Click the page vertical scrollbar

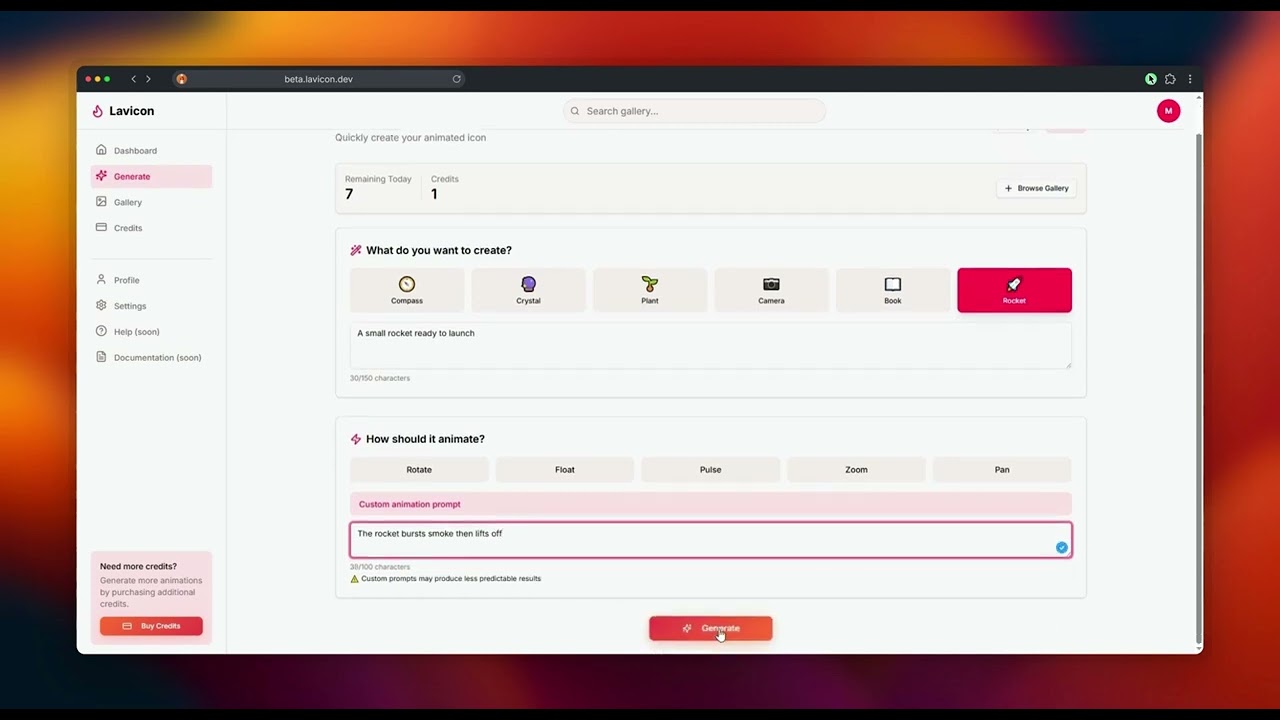tap(1198, 387)
